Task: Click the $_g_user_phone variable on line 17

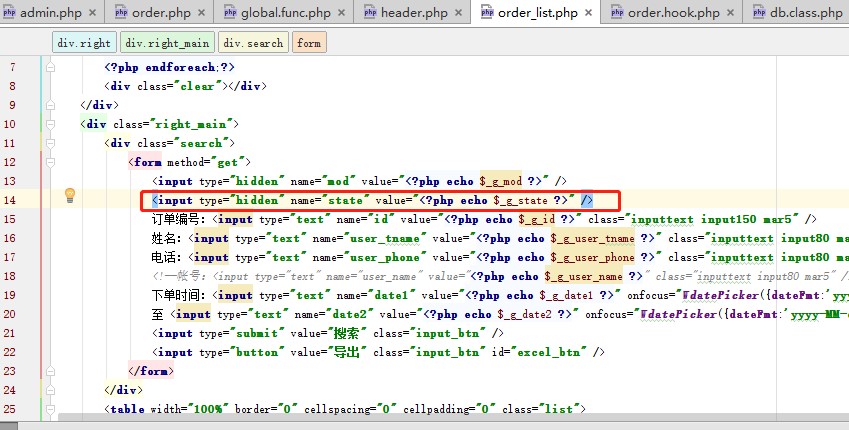Action: [592, 257]
